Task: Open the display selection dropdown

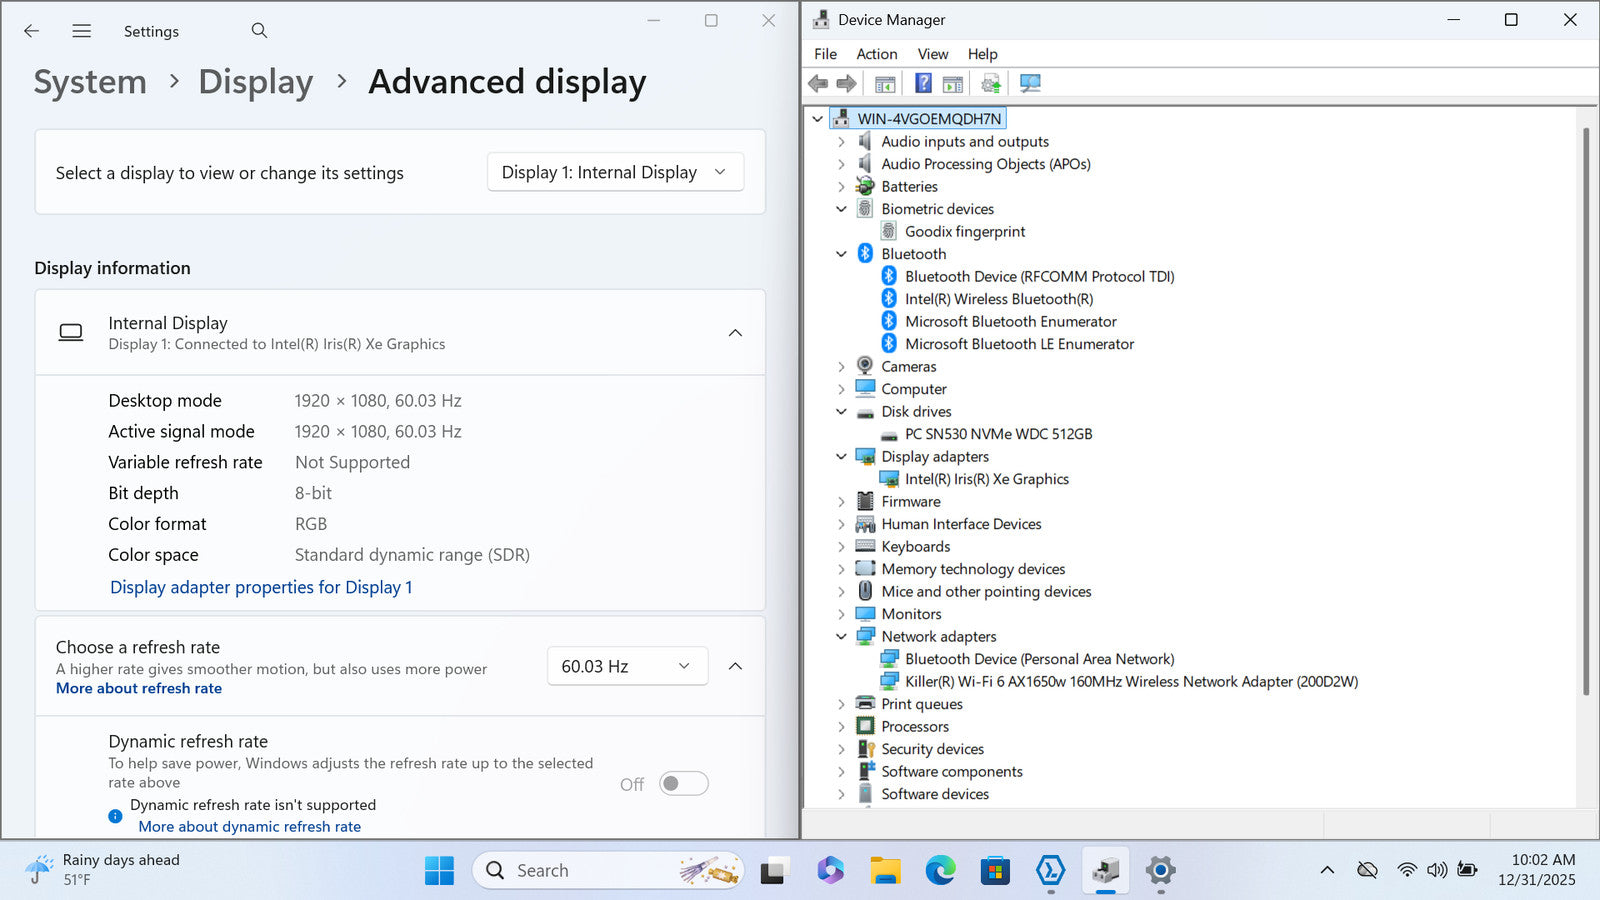Action: pyautogui.click(x=615, y=172)
